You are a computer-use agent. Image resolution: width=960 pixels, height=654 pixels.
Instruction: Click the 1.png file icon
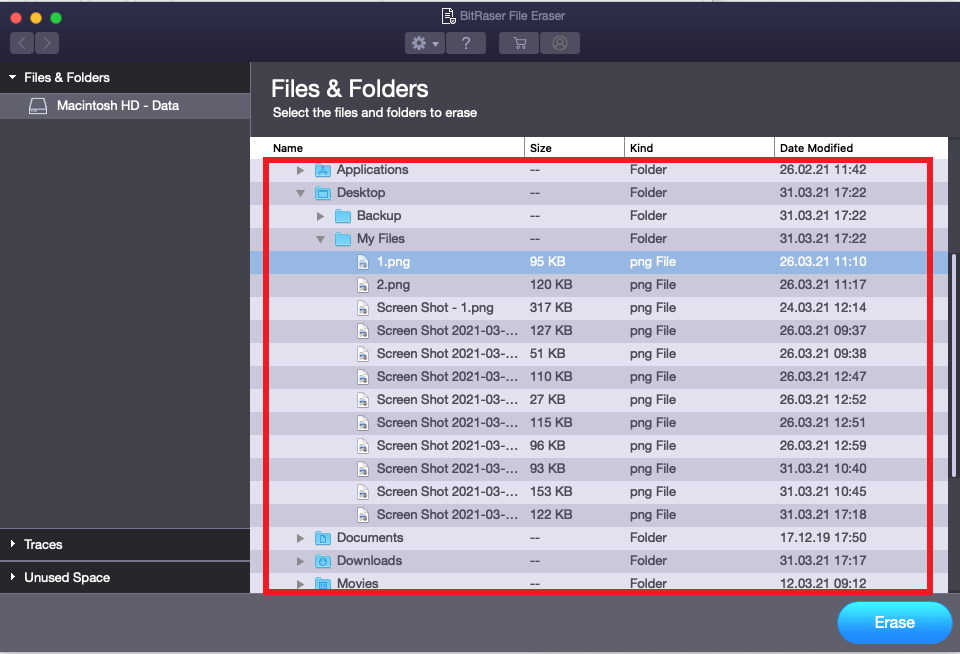pos(363,262)
